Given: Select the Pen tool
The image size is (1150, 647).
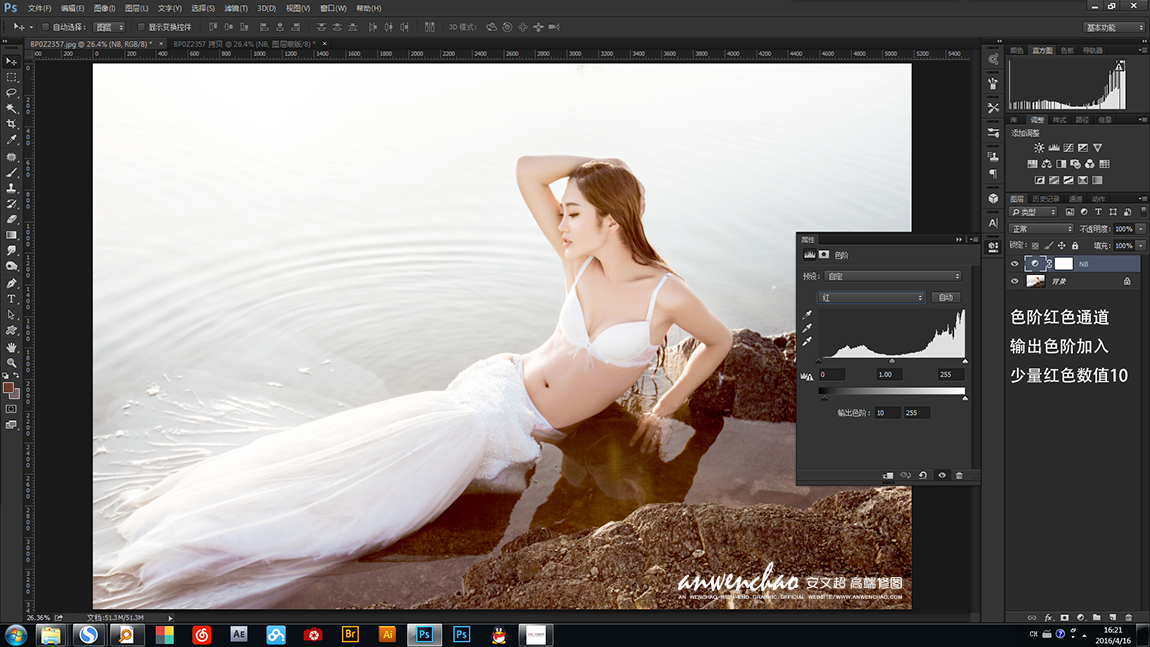Looking at the screenshot, I should coord(11,283).
